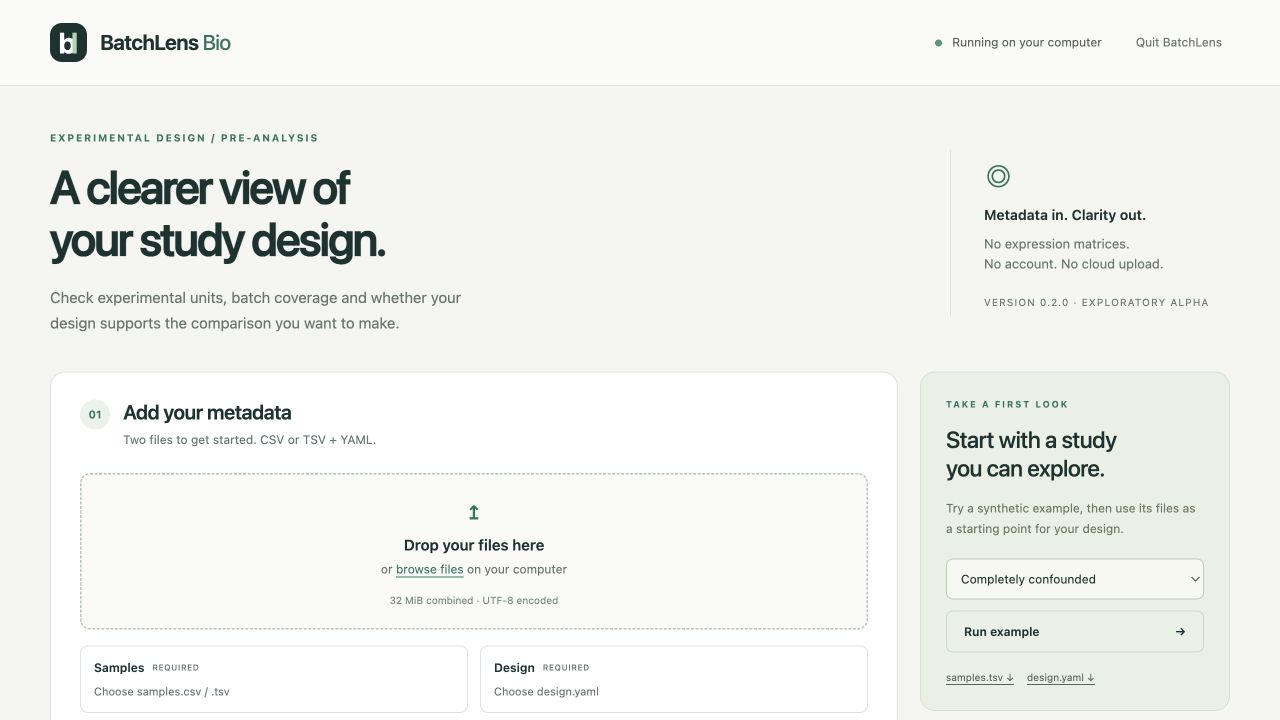Download the design.yaml example file
Viewport: 1280px width, 720px height.
(x=1060, y=678)
